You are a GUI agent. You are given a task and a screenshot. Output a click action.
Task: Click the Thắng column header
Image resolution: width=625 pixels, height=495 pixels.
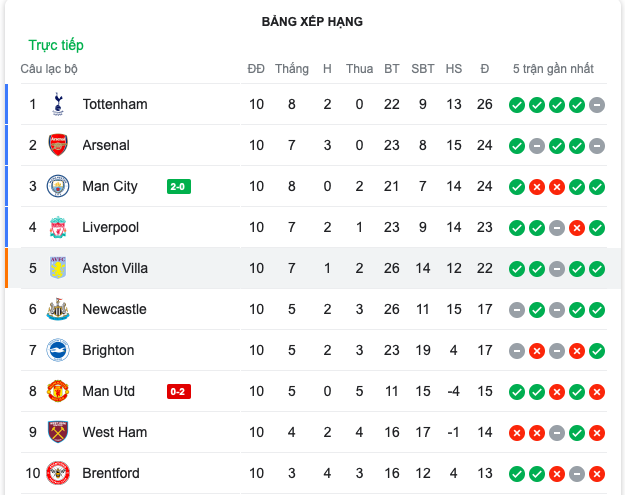[292, 69]
